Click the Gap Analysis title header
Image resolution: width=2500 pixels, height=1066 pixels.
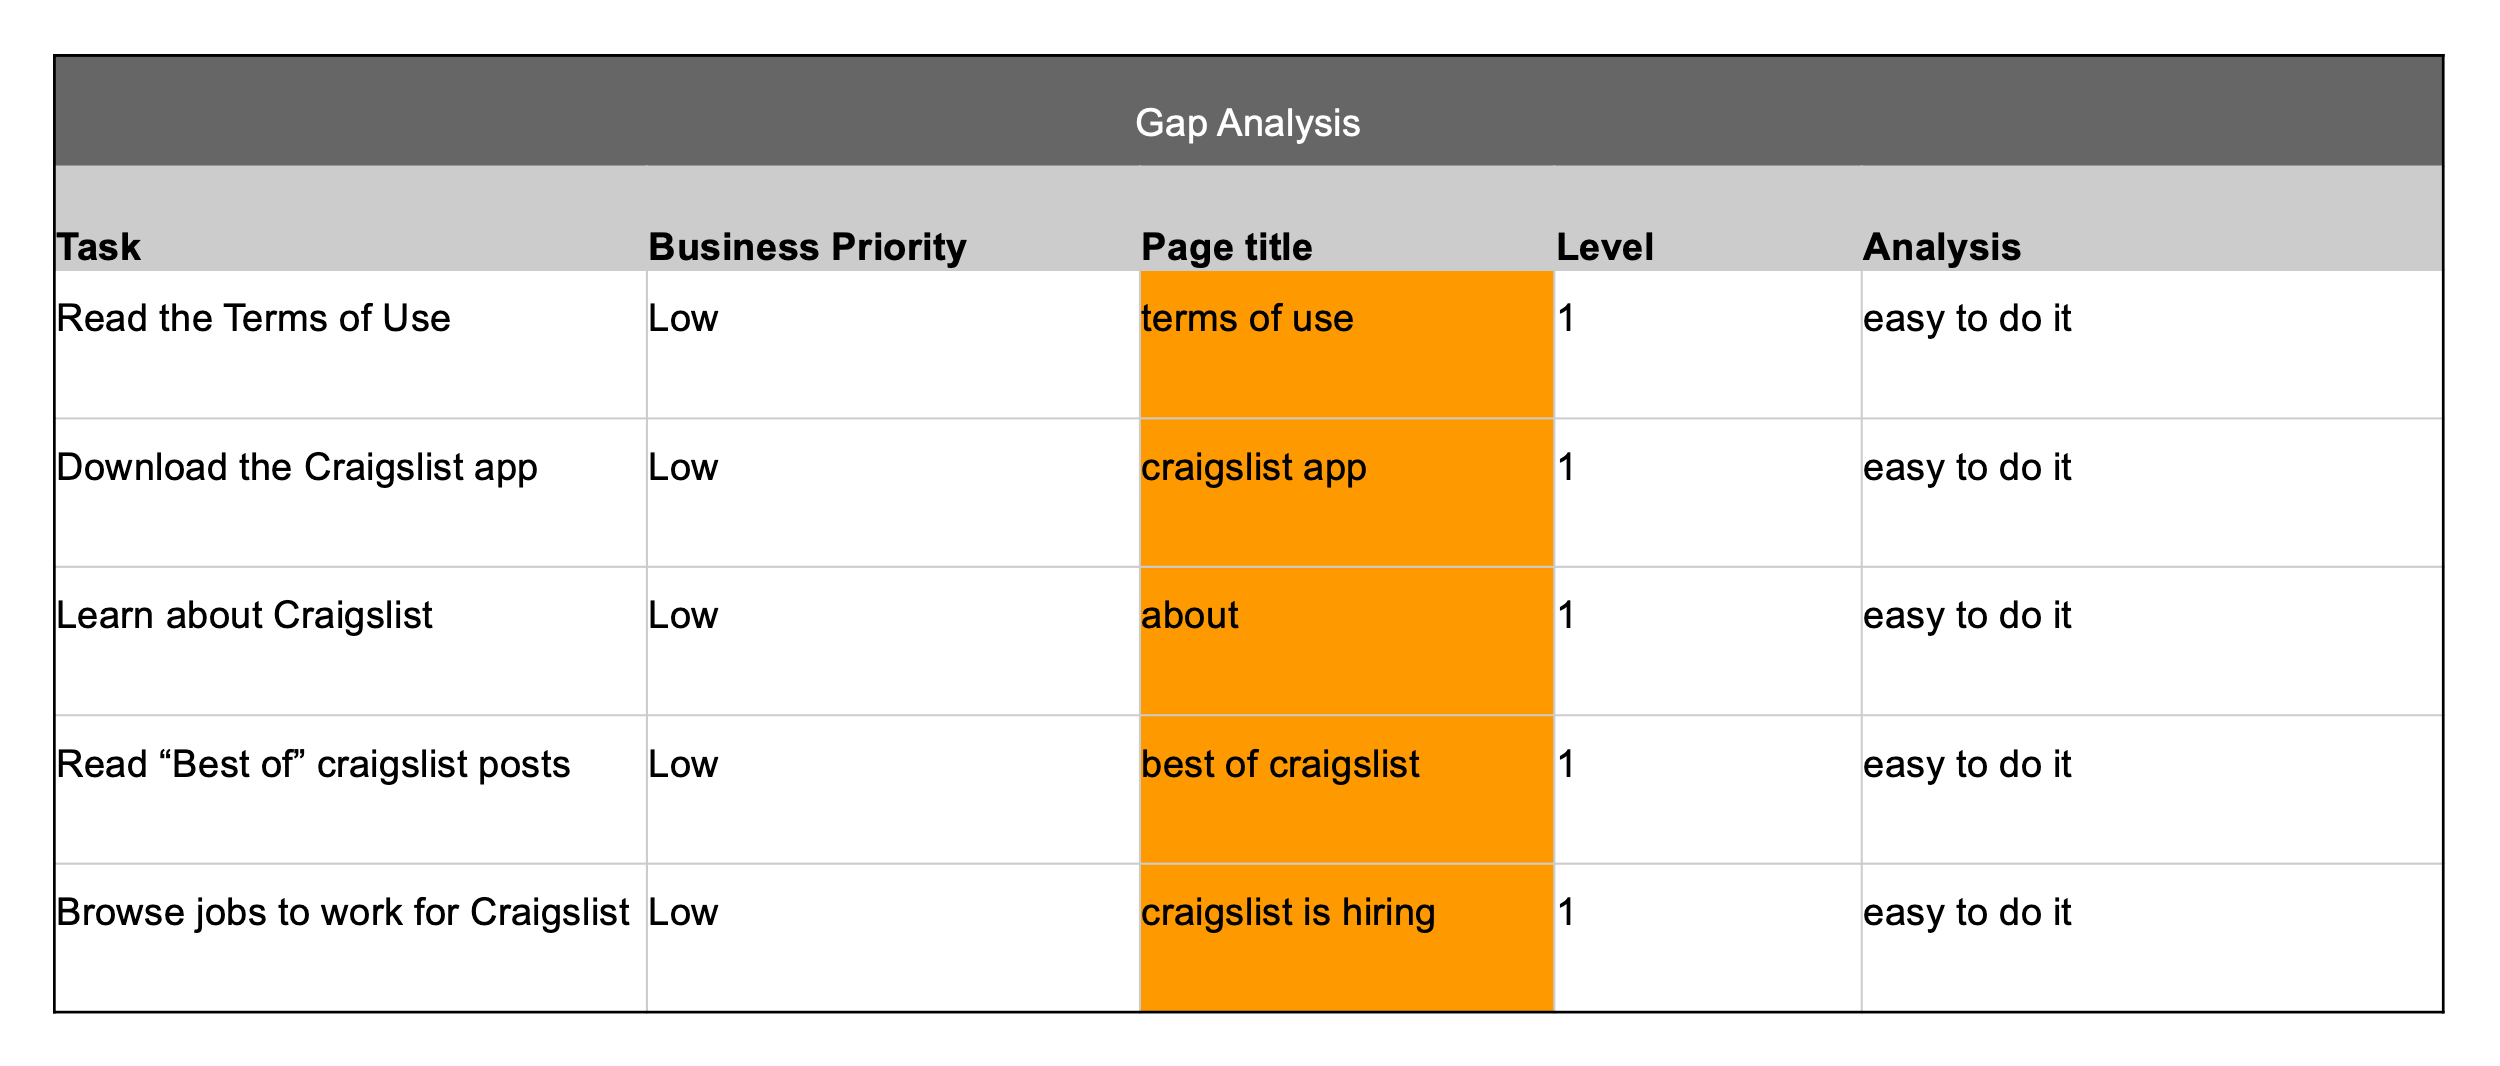point(1247,123)
